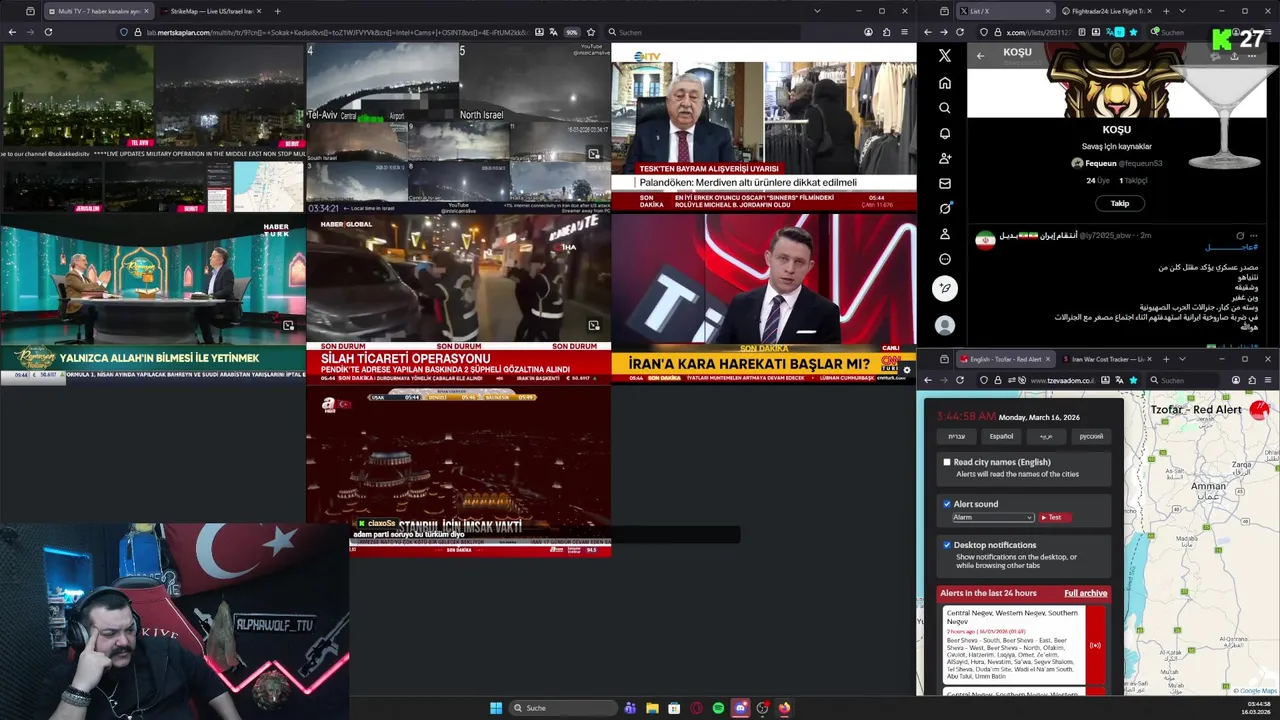
Task: Switch Tzofar language to Español
Action: (1001, 436)
